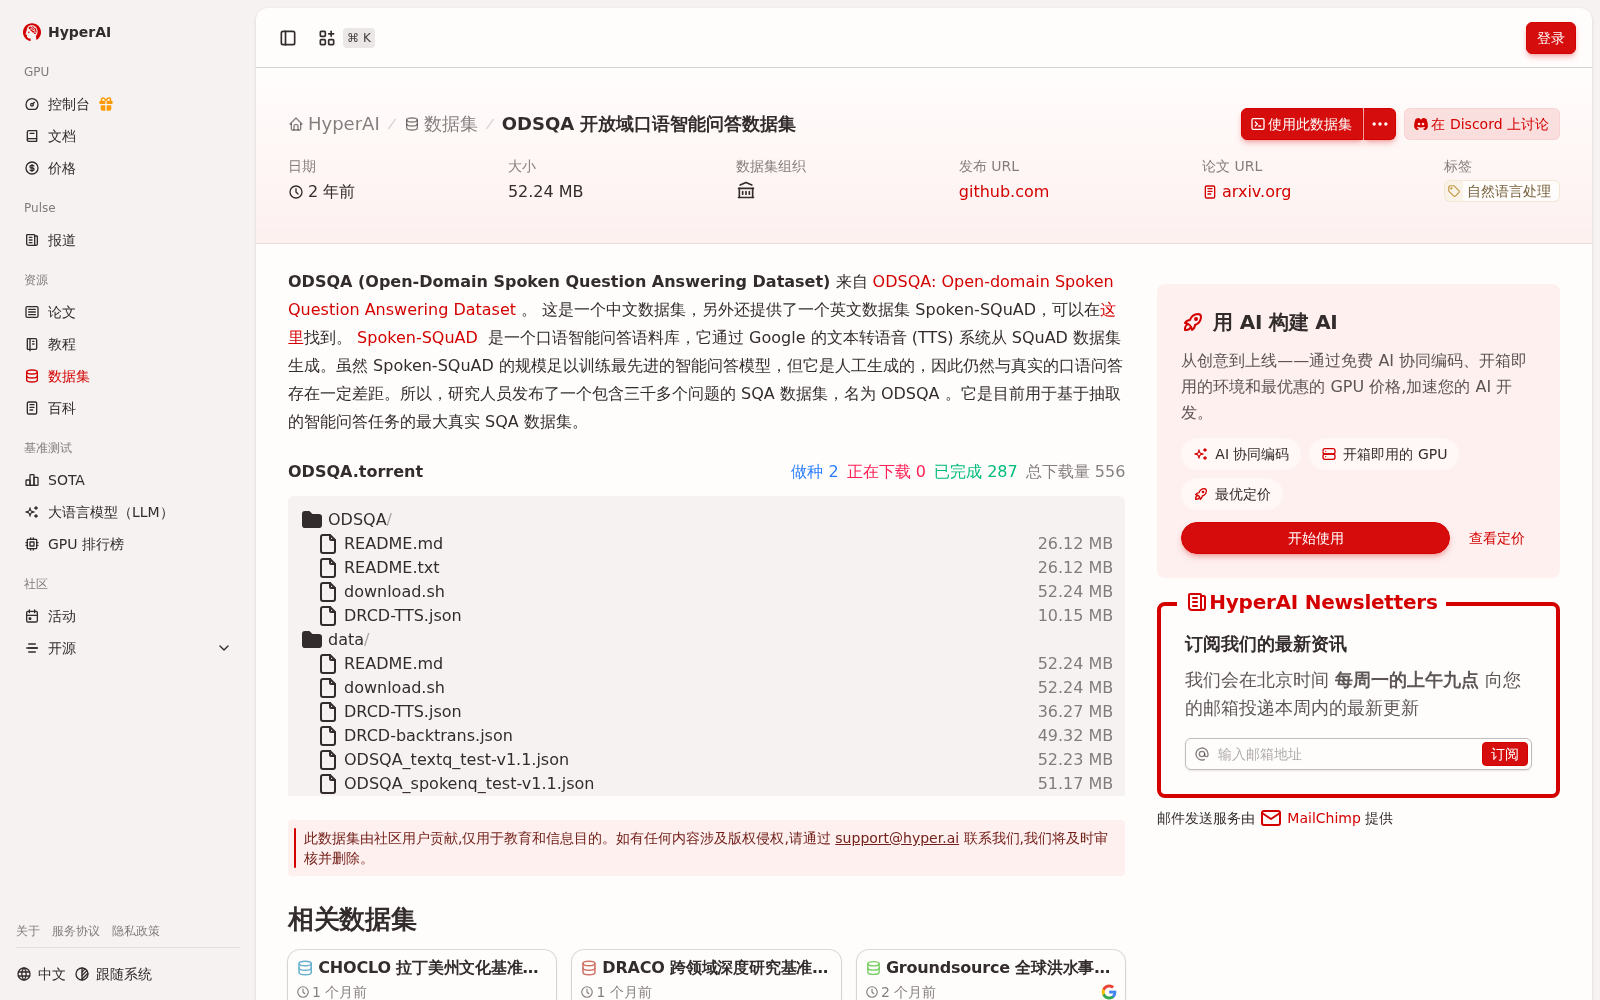Open the 中文 language selector
1600x1000 pixels.
click(x=41, y=974)
